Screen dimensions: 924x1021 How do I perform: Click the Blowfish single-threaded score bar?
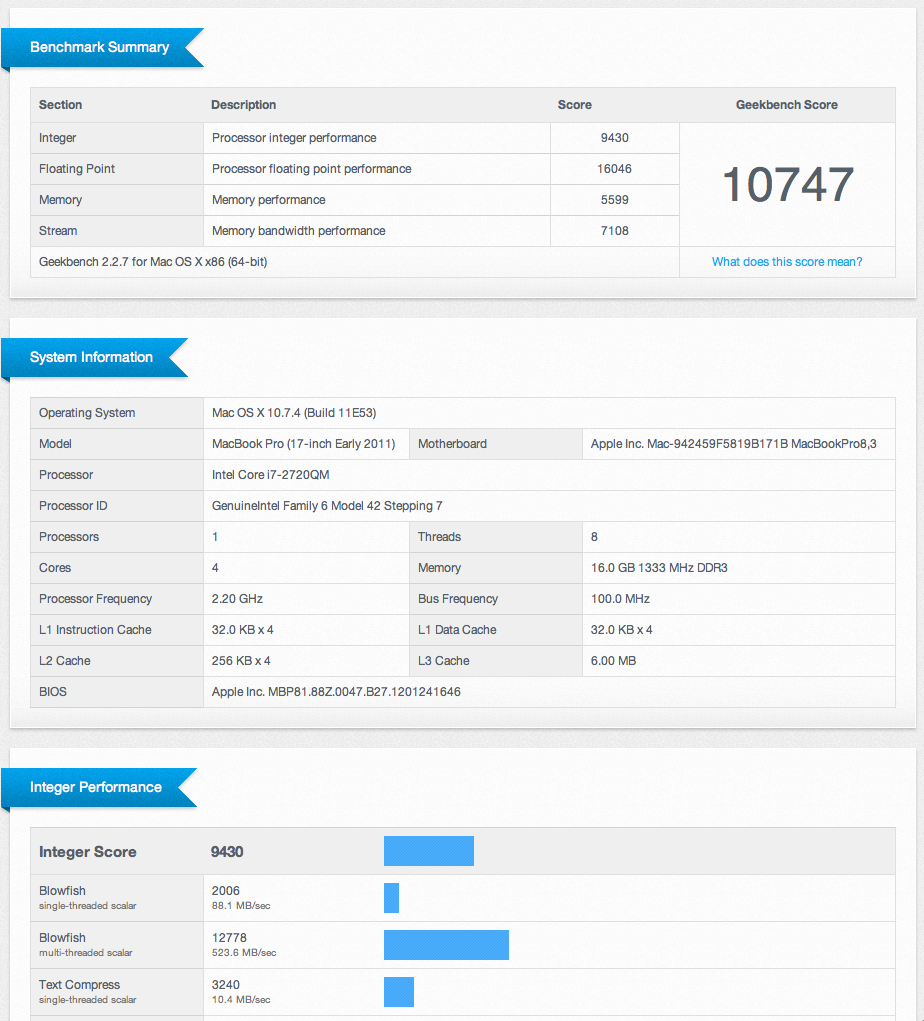coord(391,898)
